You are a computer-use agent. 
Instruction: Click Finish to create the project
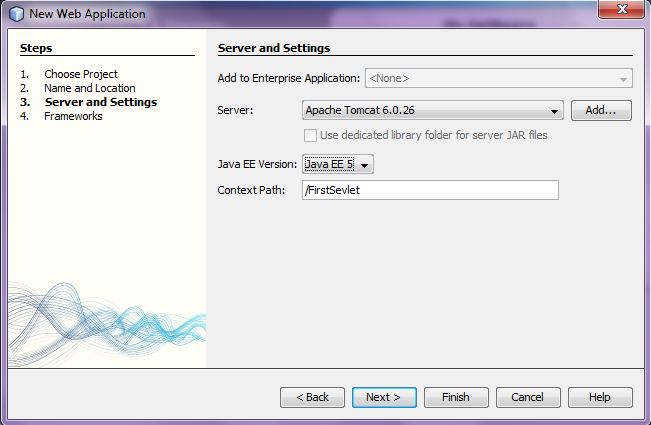[x=456, y=397]
